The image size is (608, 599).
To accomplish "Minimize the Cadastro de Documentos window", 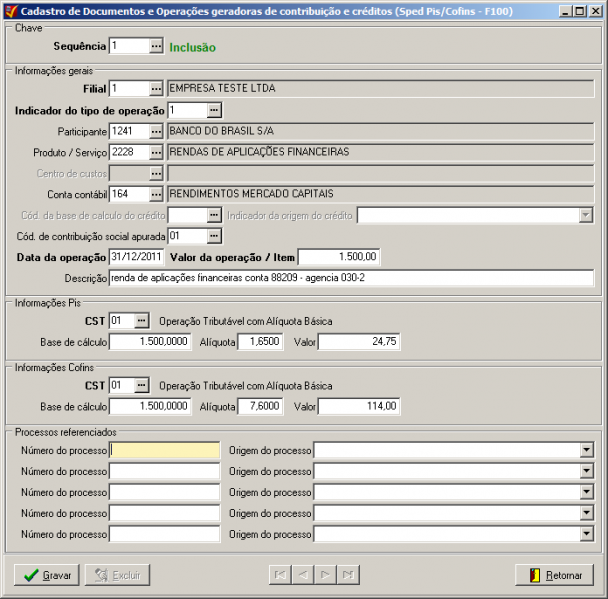I will click(566, 11).
